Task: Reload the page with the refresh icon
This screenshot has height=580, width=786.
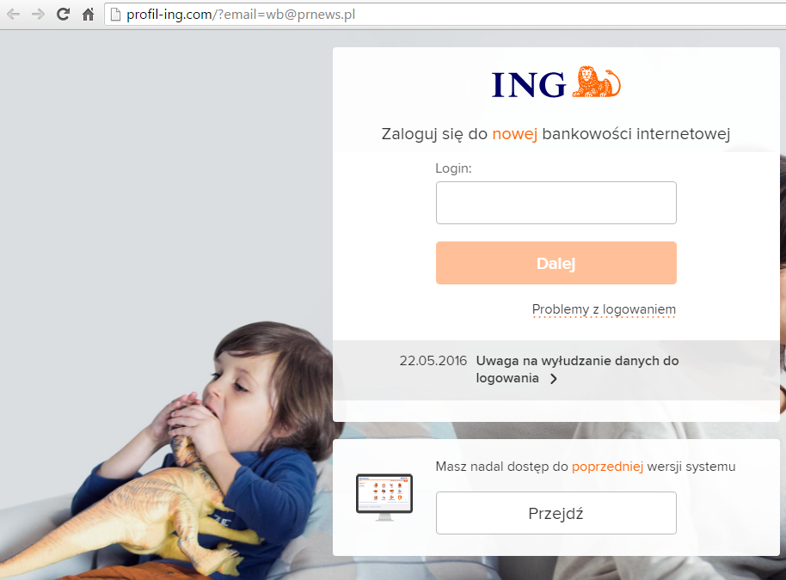Action: (x=63, y=14)
